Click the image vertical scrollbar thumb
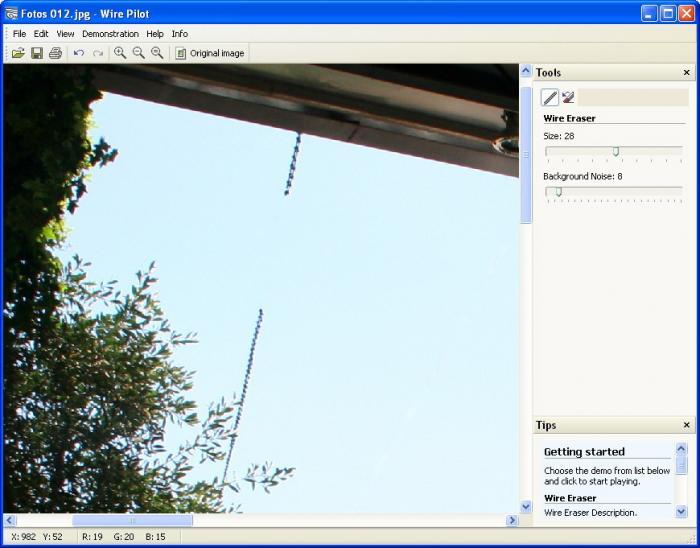This screenshot has width=700, height=548. pos(526,155)
